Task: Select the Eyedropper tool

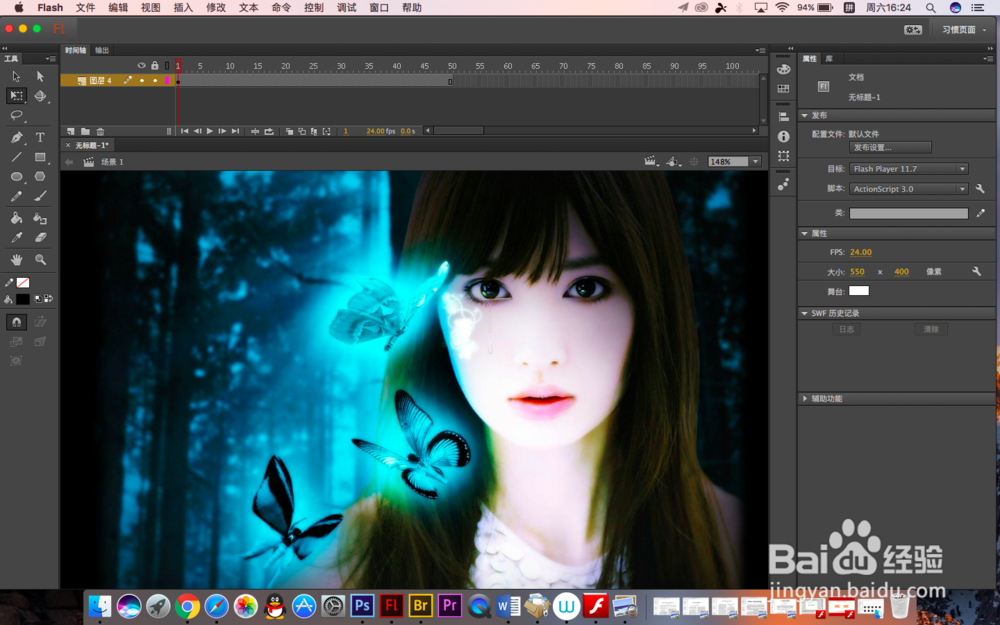Action: click(17, 238)
